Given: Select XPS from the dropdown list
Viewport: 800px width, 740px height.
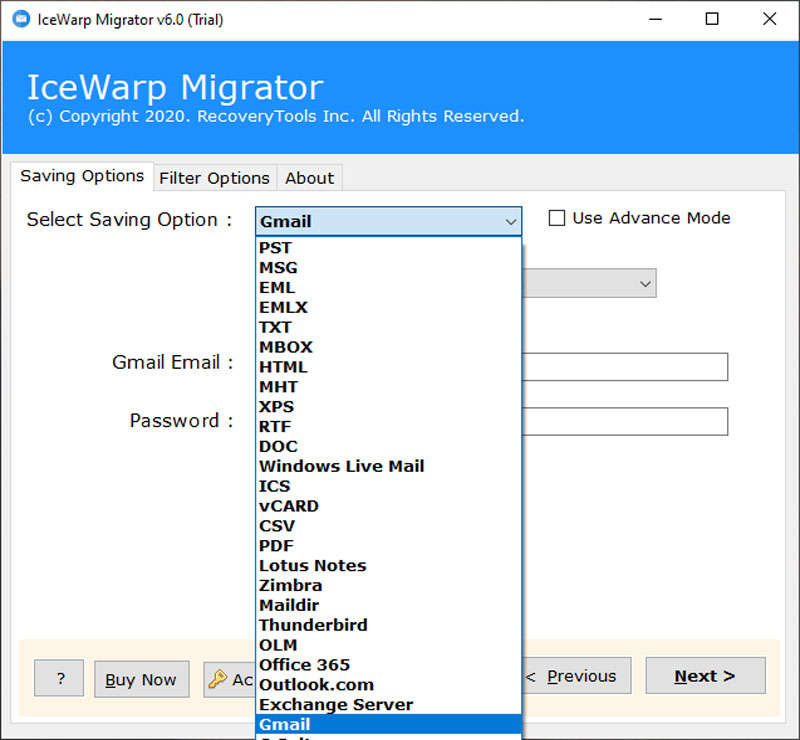Looking at the screenshot, I should pos(388,407).
